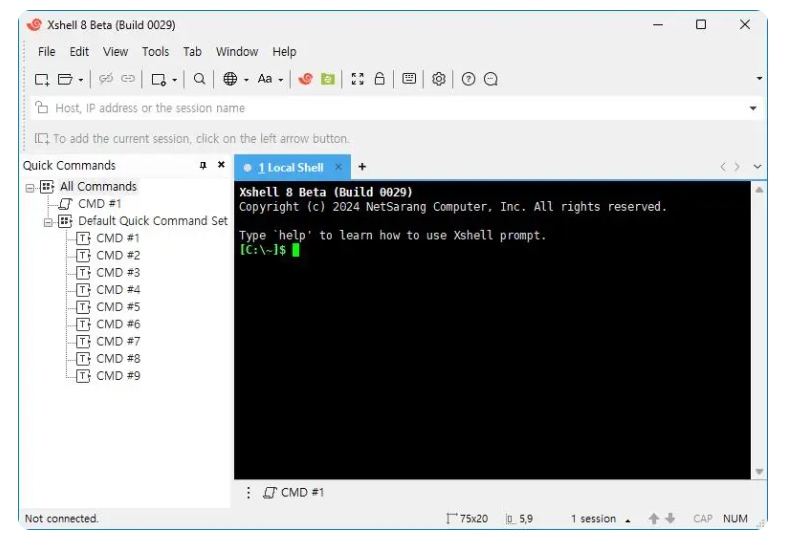Image resolution: width=787 pixels, height=544 pixels.
Task: Open the tab list dropdown chevron
Action: pyautogui.click(x=757, y=167)
